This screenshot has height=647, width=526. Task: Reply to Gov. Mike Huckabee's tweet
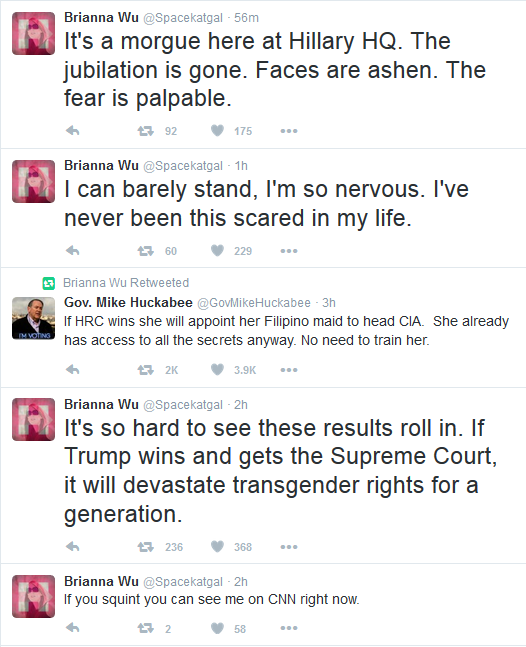pos(73,369)
